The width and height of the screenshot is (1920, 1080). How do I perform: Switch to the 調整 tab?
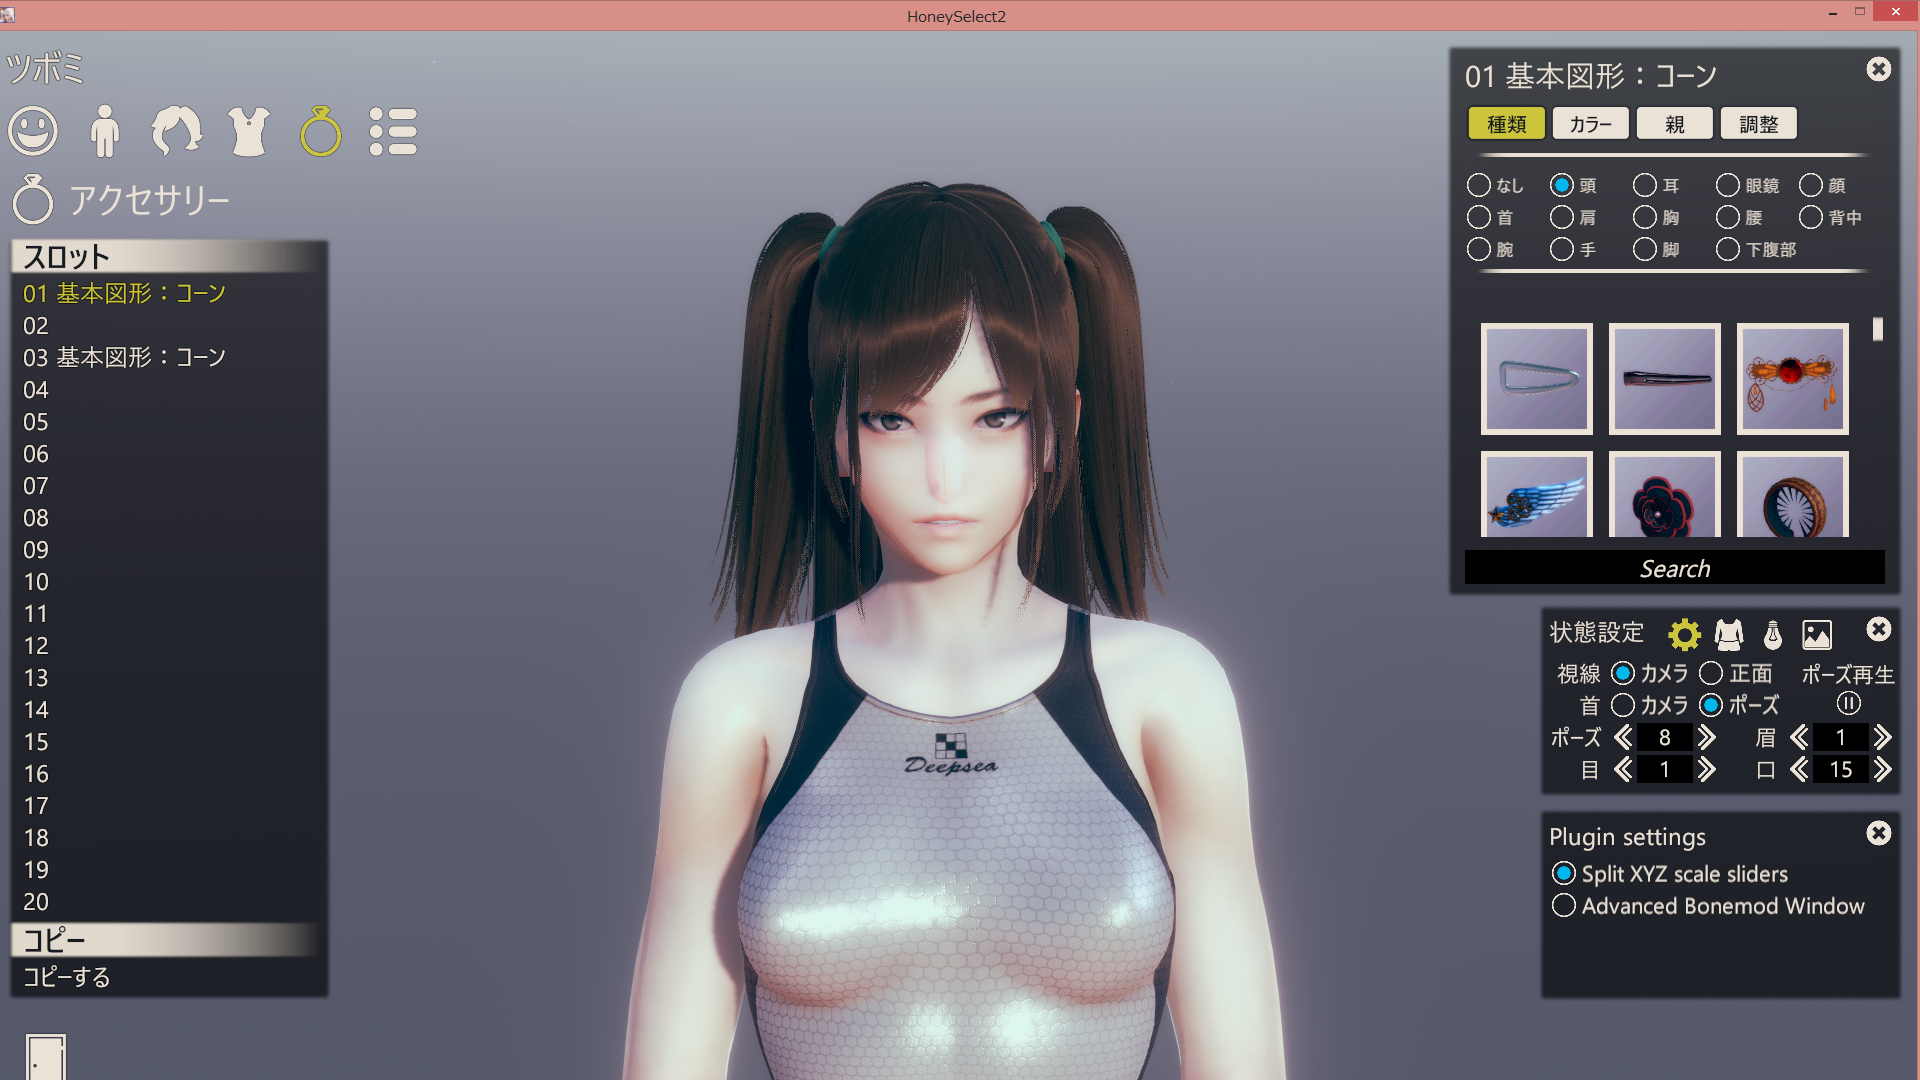tap(1759, 124)
